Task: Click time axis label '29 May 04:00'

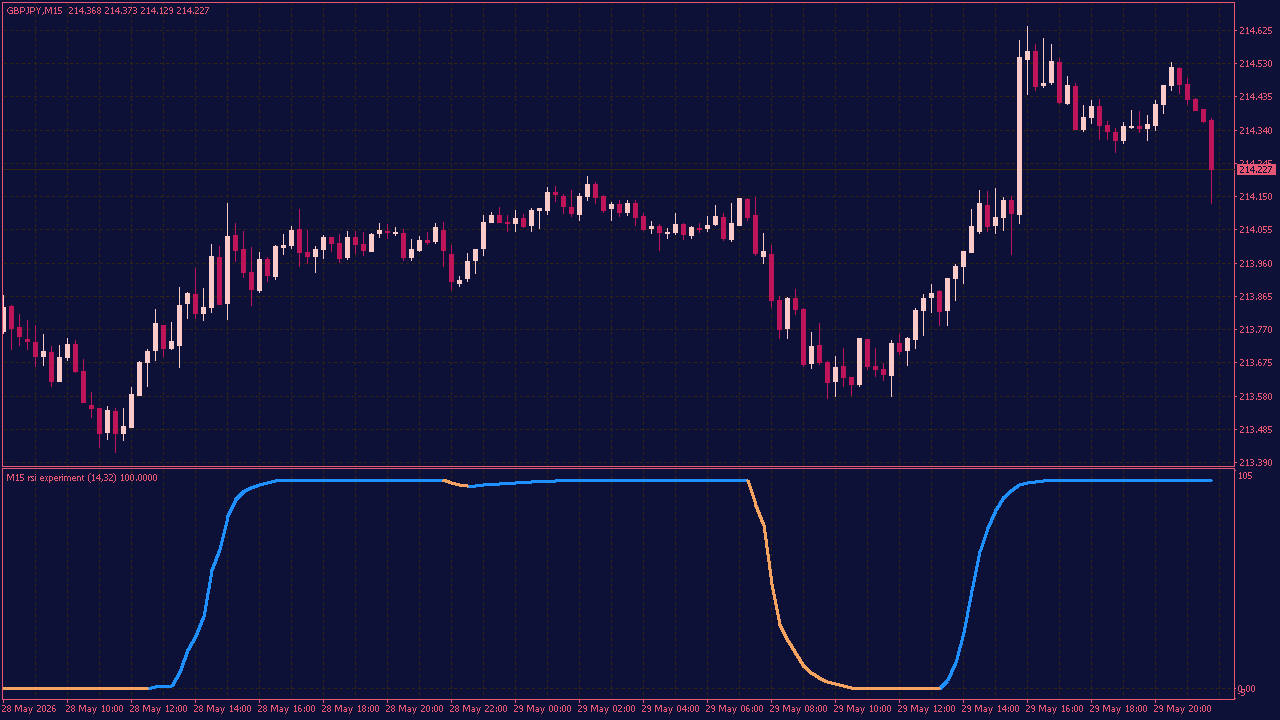Action: click(671, 709)
